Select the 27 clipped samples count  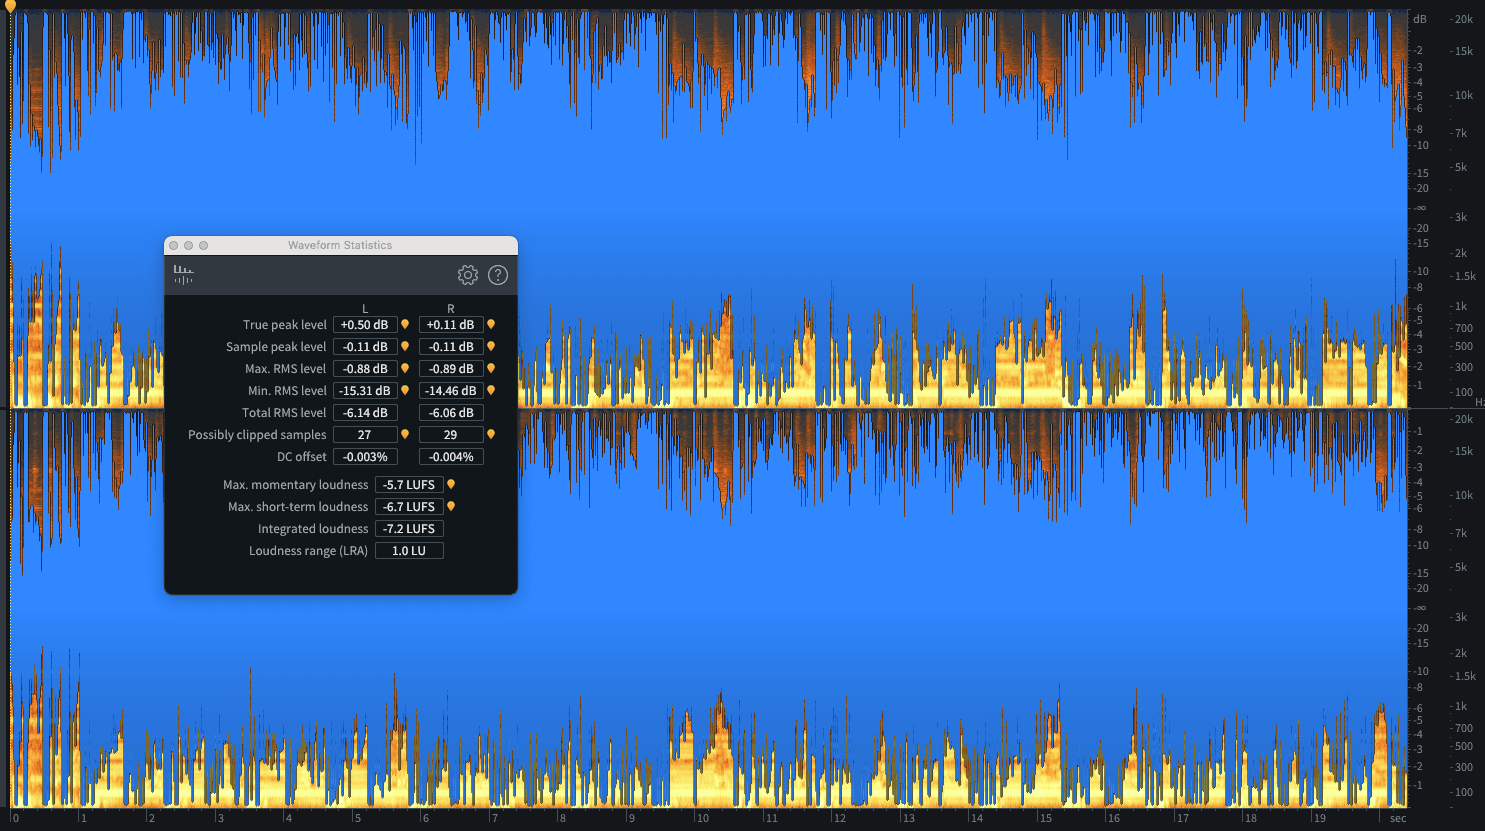click(x=365, y=435)
